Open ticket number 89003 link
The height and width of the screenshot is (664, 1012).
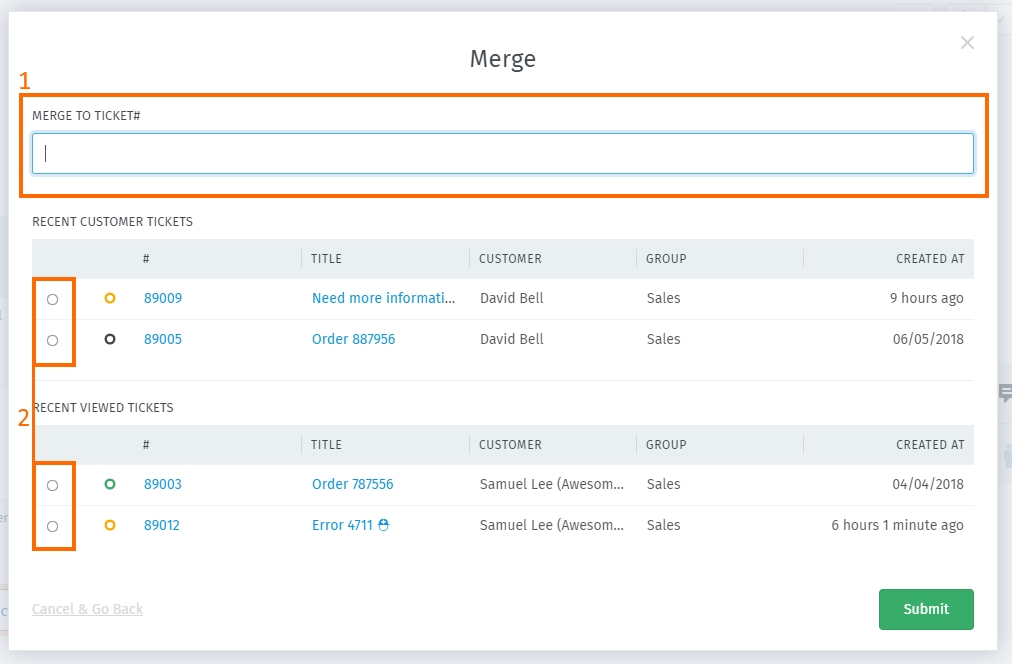[163, 484]
